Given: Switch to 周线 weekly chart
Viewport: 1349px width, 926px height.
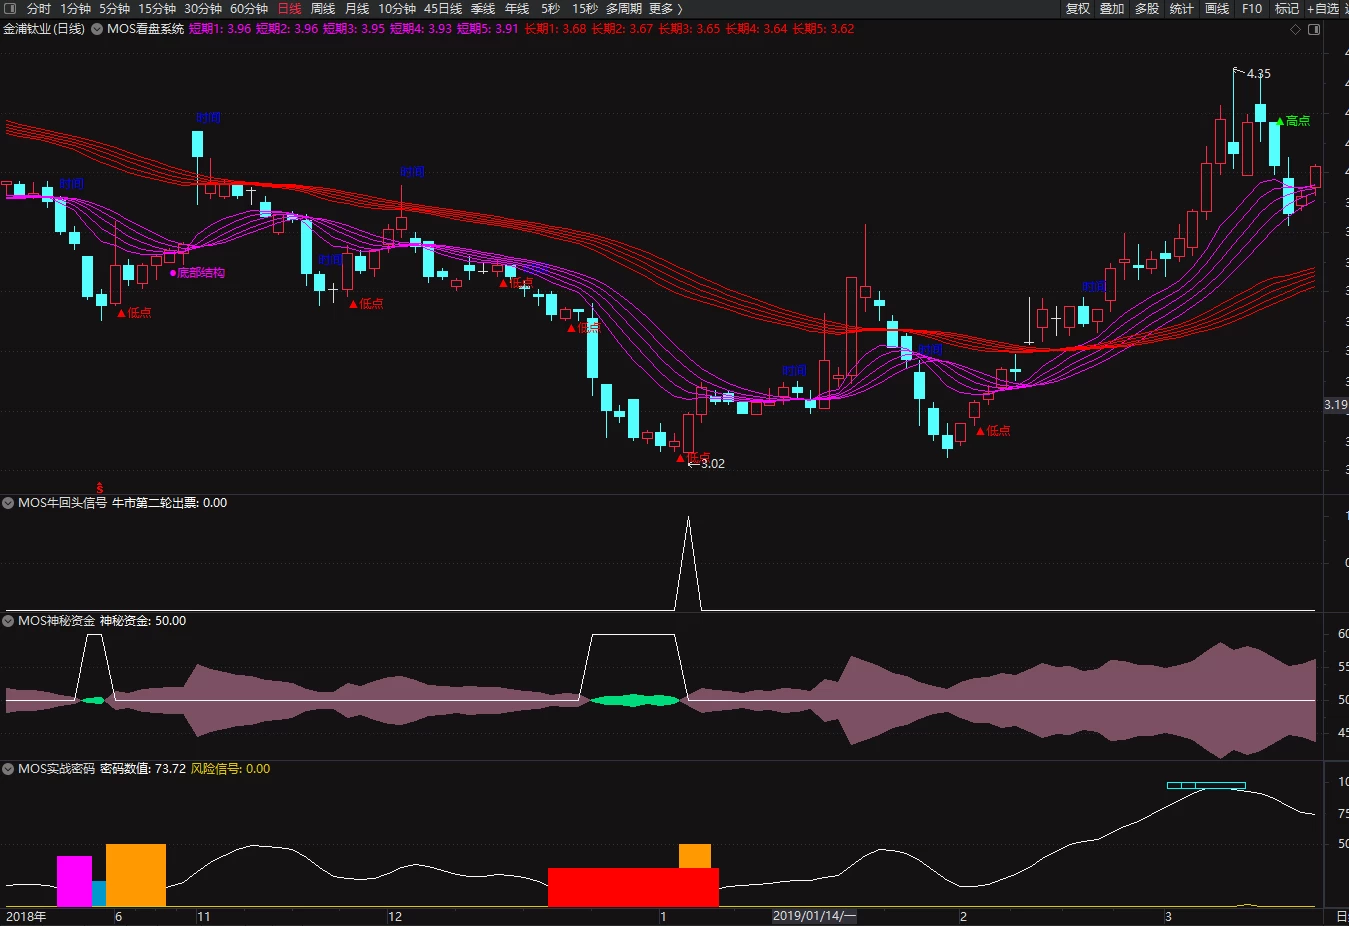Looking at the screenshot, I should pyautogui.click(x=323, y=9).
